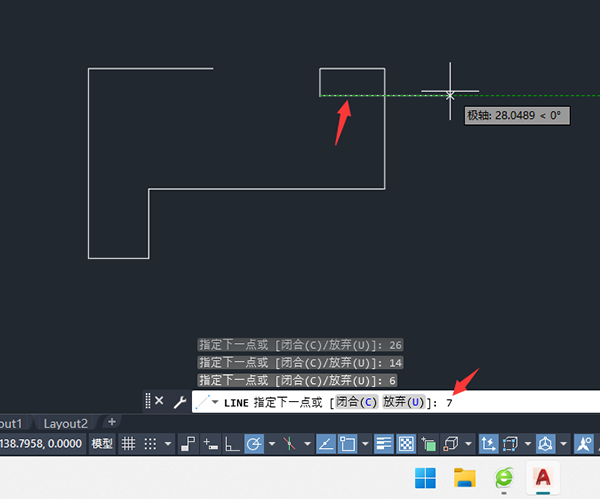Toggle snap mode in status bar

pos(150,444)
